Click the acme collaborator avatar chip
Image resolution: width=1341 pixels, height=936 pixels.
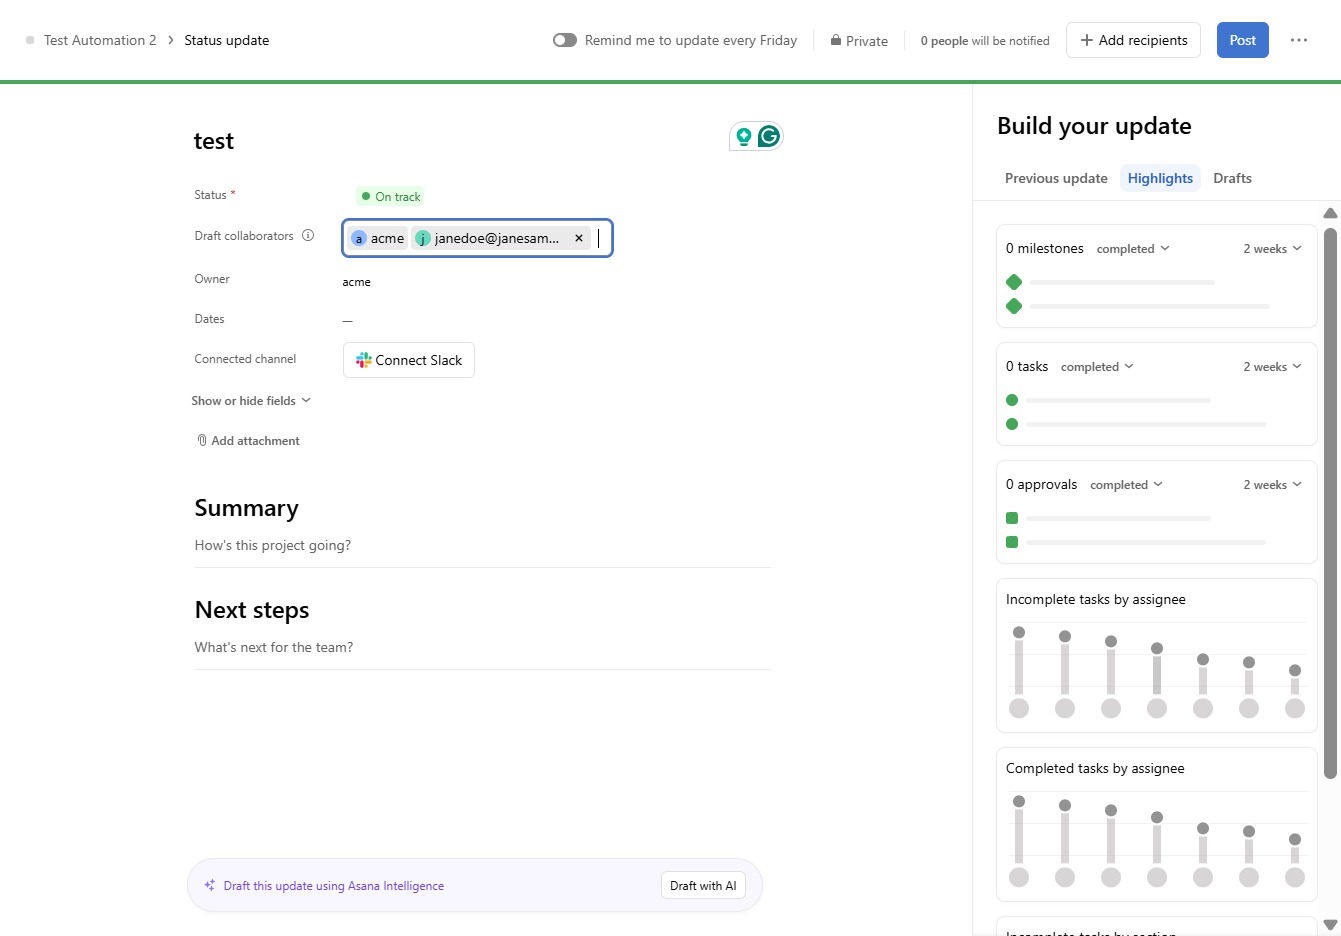point(378,238)
